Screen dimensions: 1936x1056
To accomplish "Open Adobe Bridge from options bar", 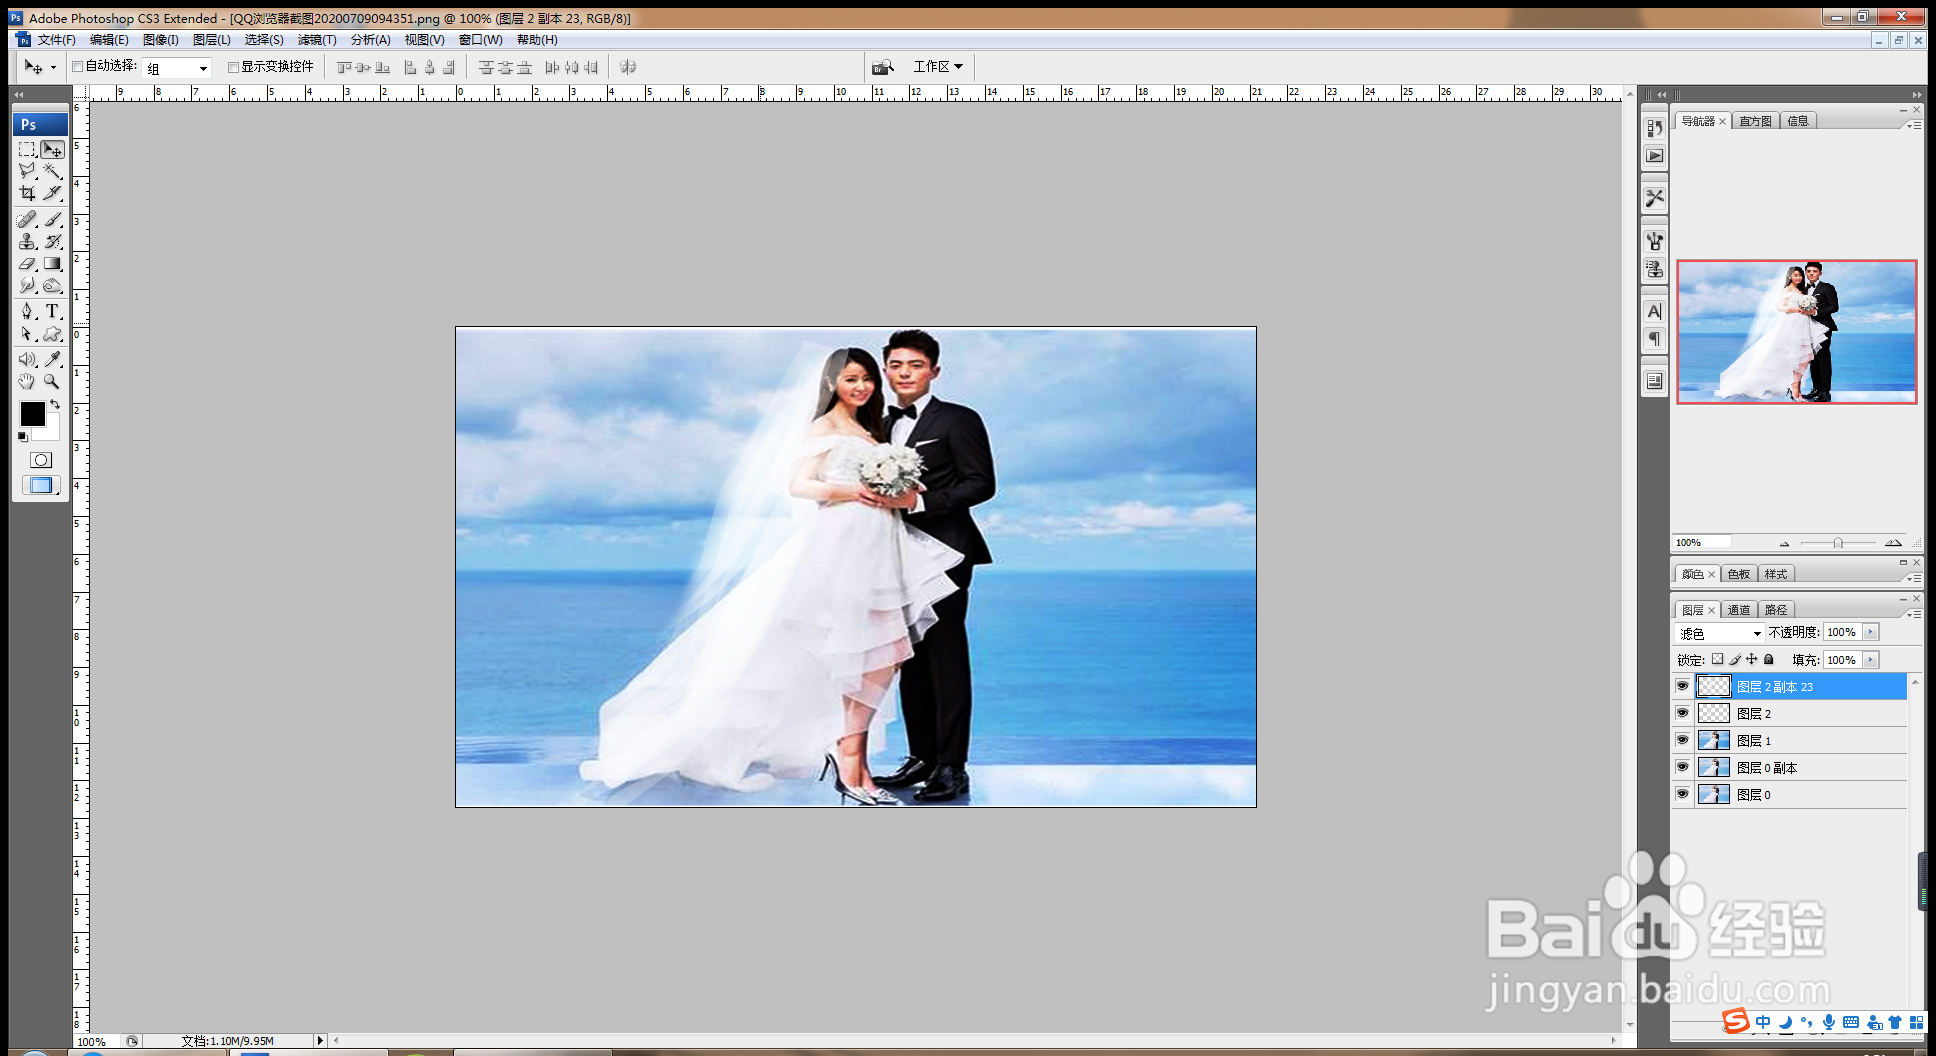I will pyautogui.click(x=882, y=67).
